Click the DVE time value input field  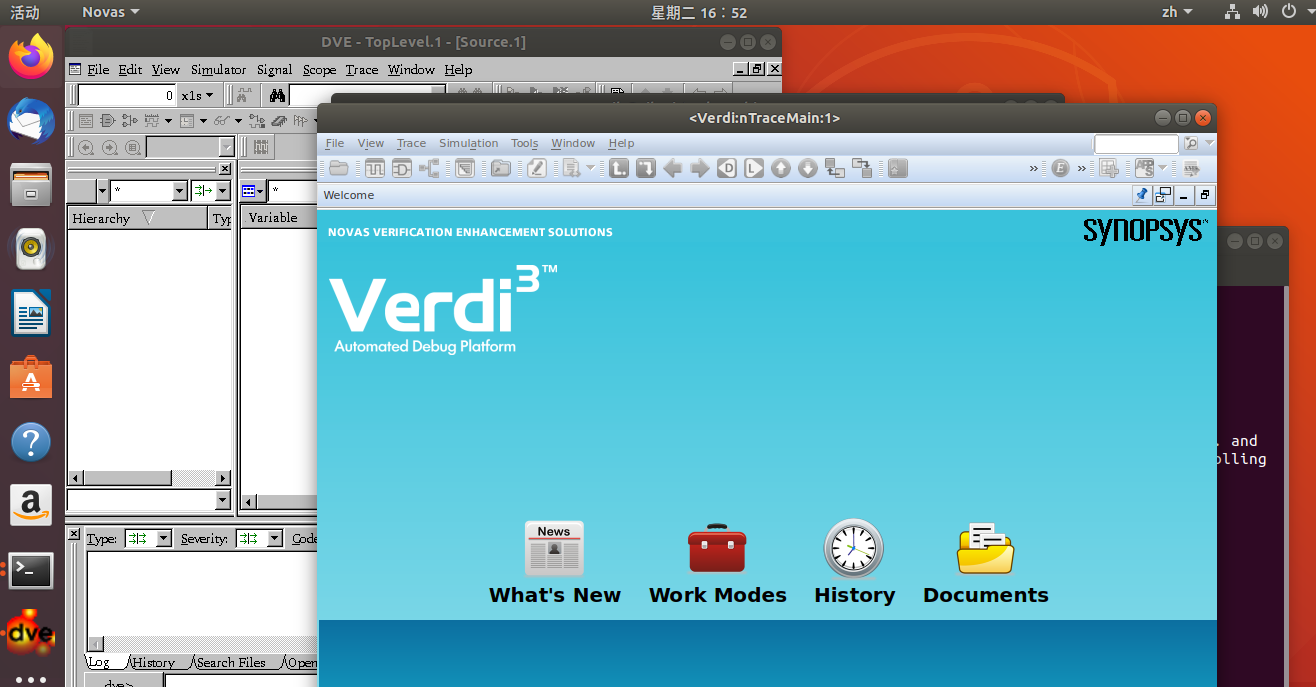coord(127,96)
